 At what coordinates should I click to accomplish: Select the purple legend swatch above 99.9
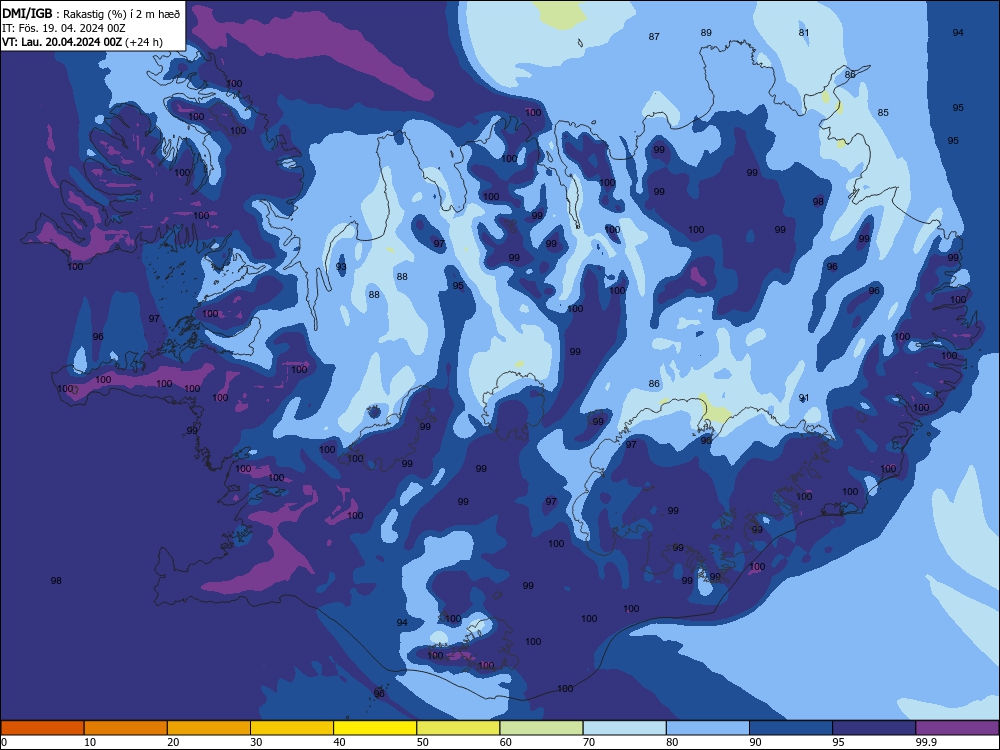[957, 728]
